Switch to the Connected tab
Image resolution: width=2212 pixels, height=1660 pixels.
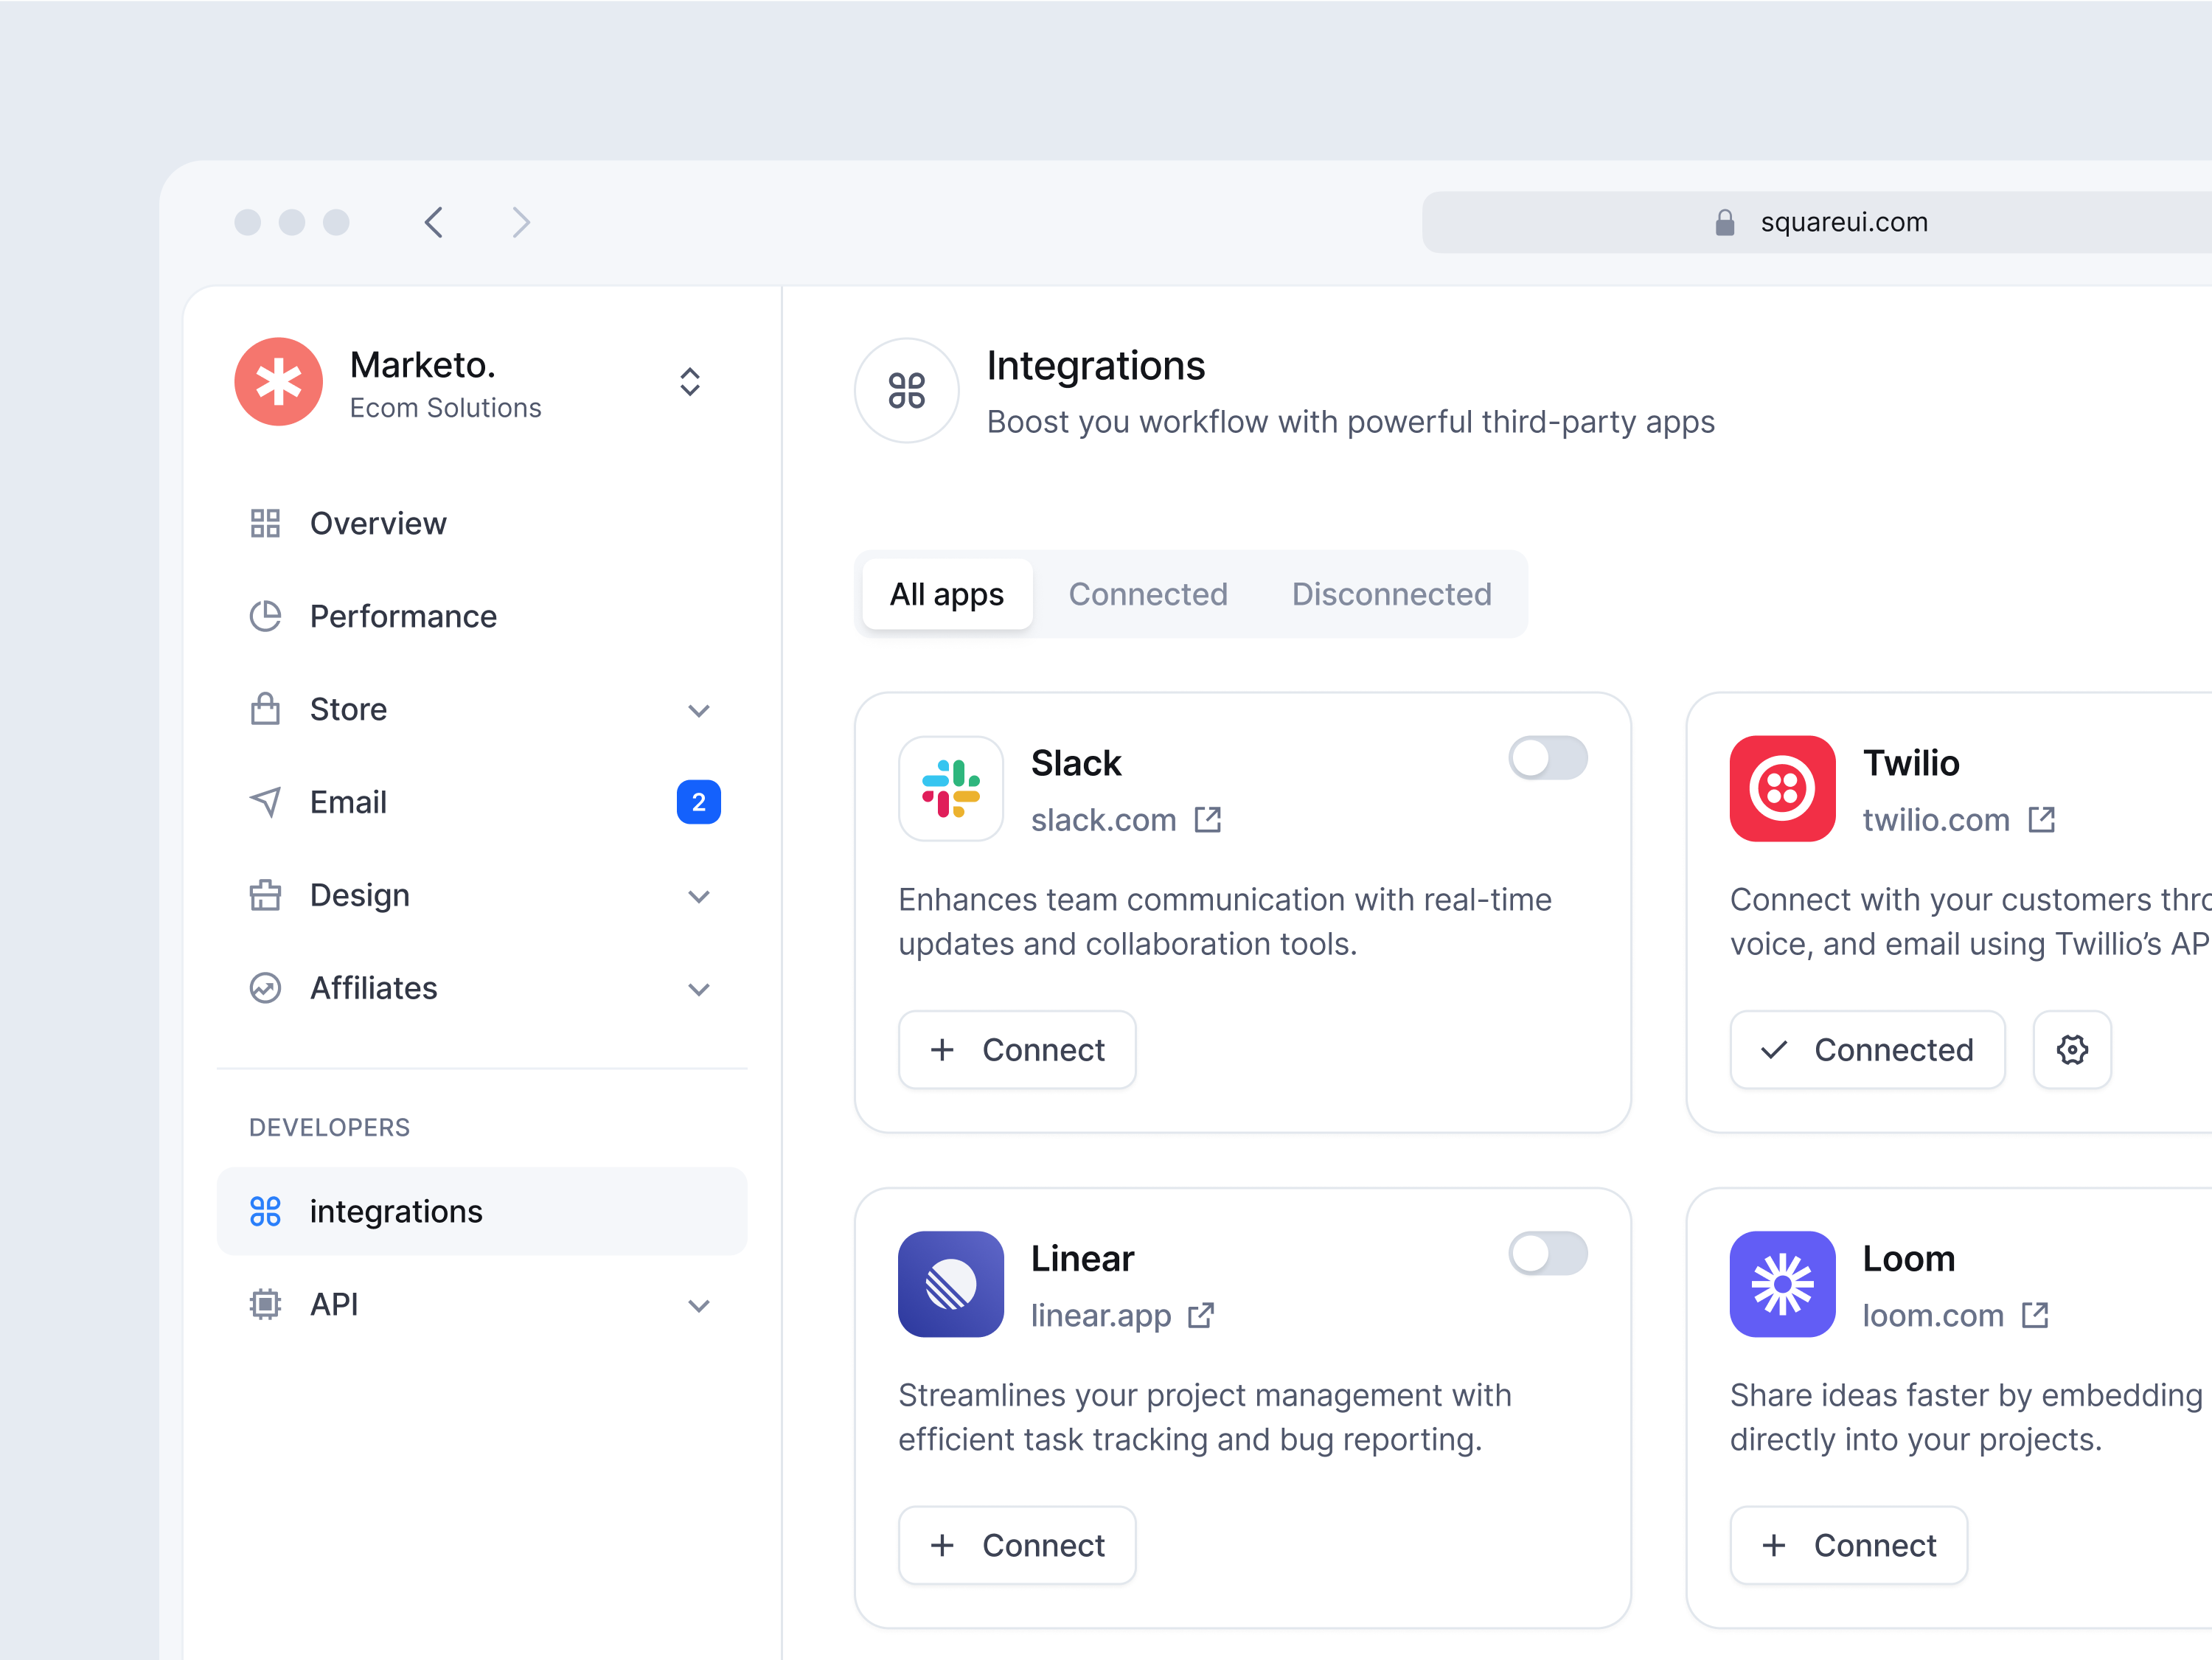coord(1148,594)
